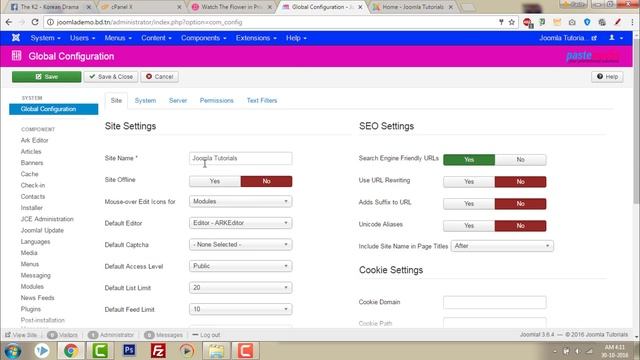Switch to the Server tab
Screen dimensions: 640x360
click(178, 100)
